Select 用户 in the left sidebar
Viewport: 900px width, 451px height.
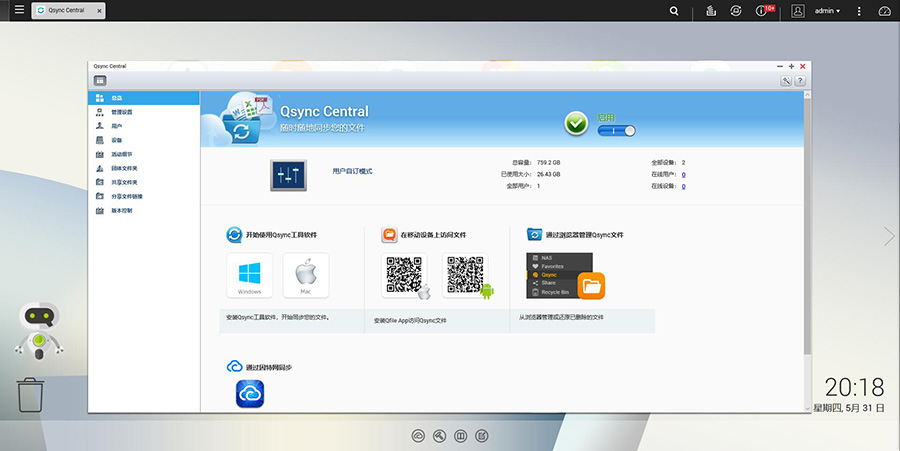[116, 126]
